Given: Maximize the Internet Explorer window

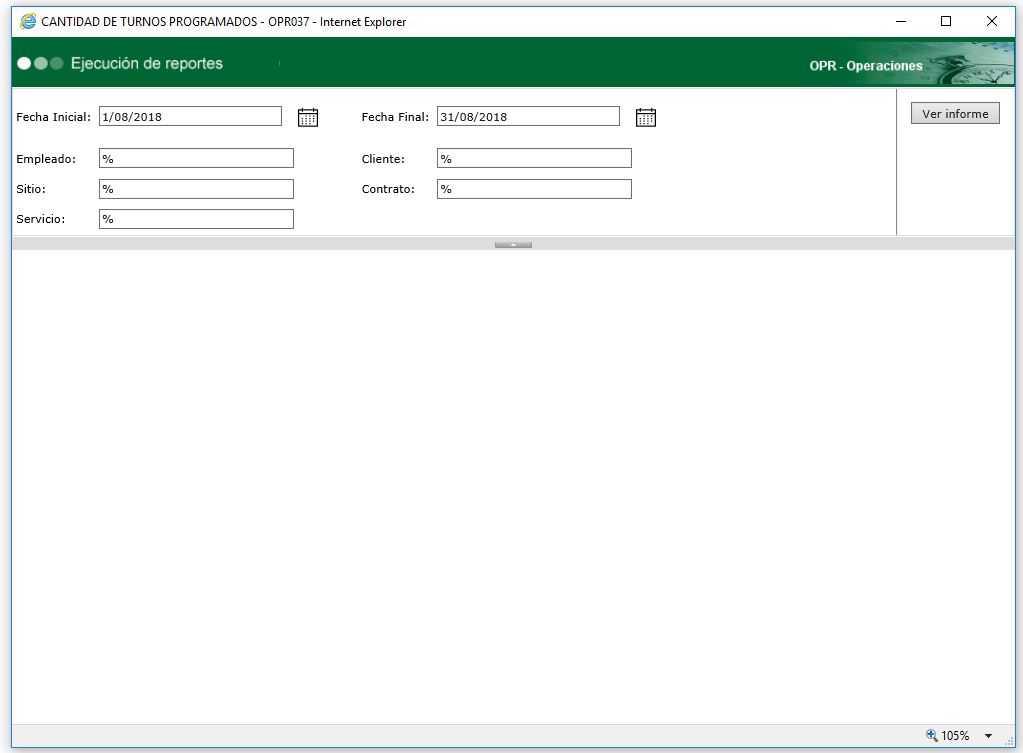Looking at the screenshot, I should (x=946, y=22).
